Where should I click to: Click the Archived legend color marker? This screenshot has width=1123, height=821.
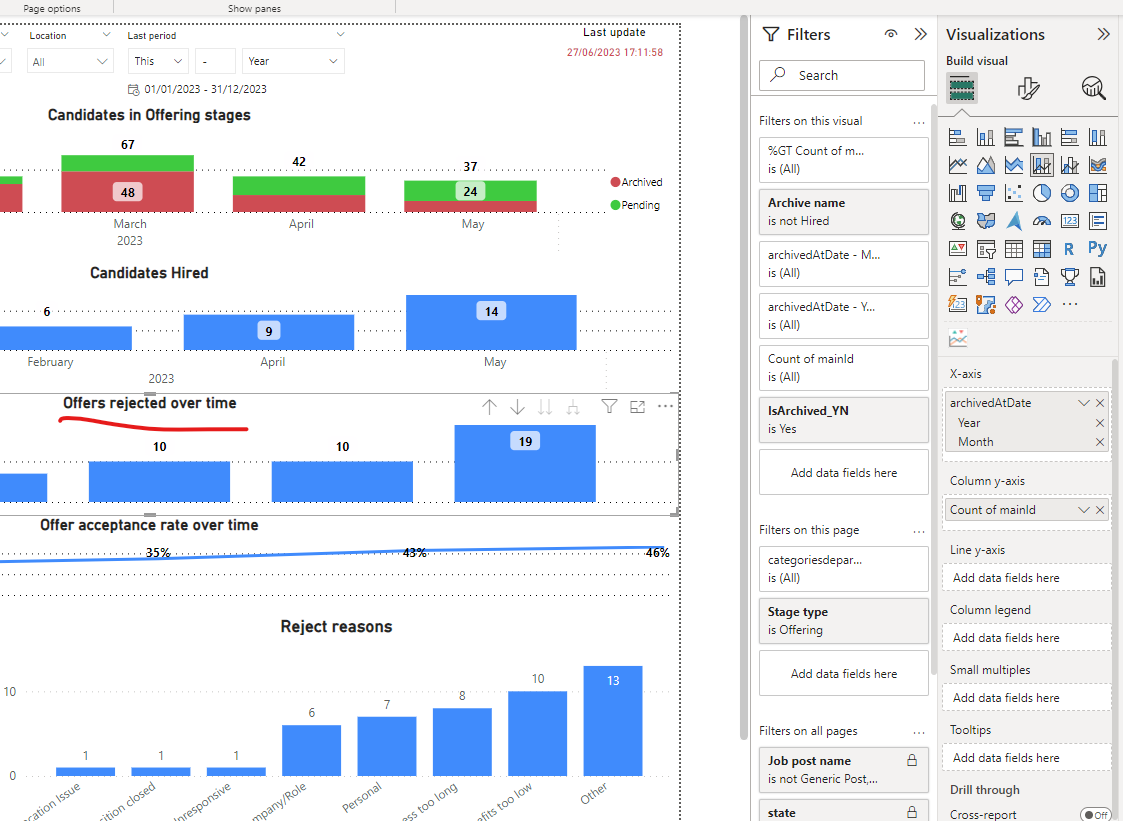pyautogui.click(x=615, y=182)
